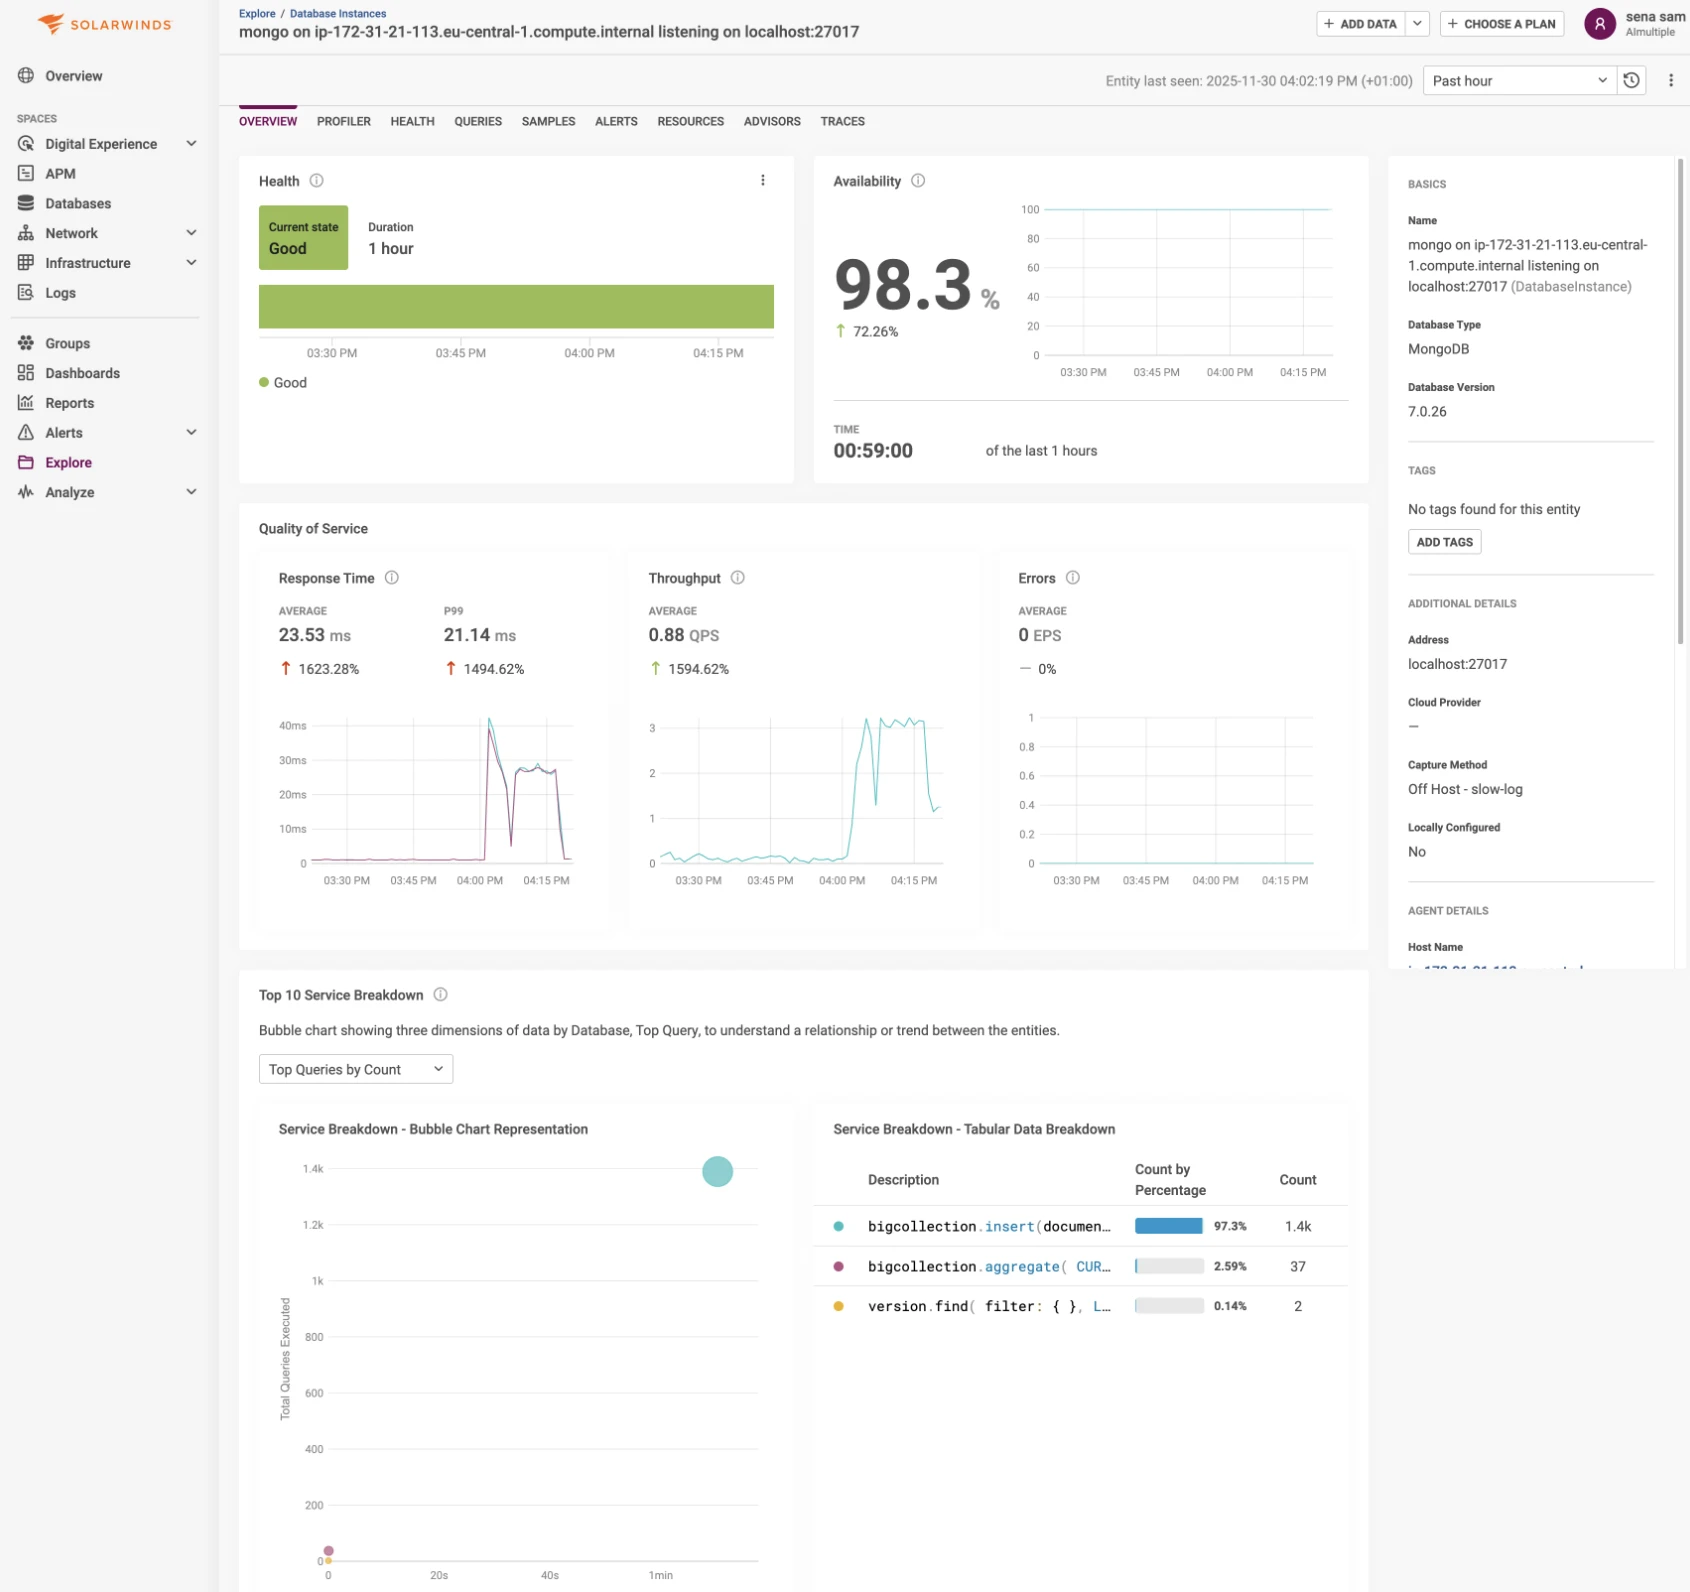Screen dimensions: 1690x1592
Task: Click the Explore folder icon
Action: [x=26, y=462]
